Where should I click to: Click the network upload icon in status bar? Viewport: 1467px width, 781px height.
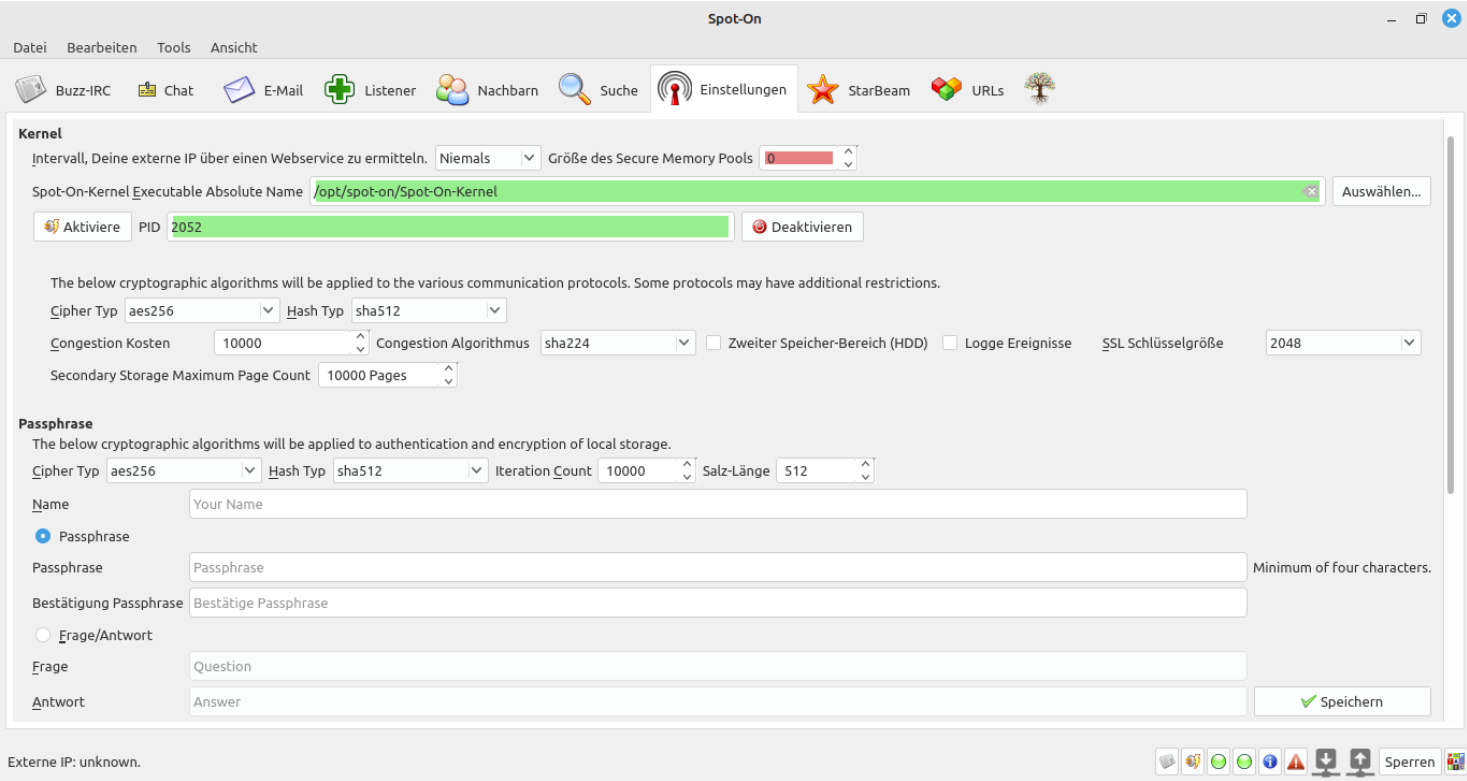1359,761
